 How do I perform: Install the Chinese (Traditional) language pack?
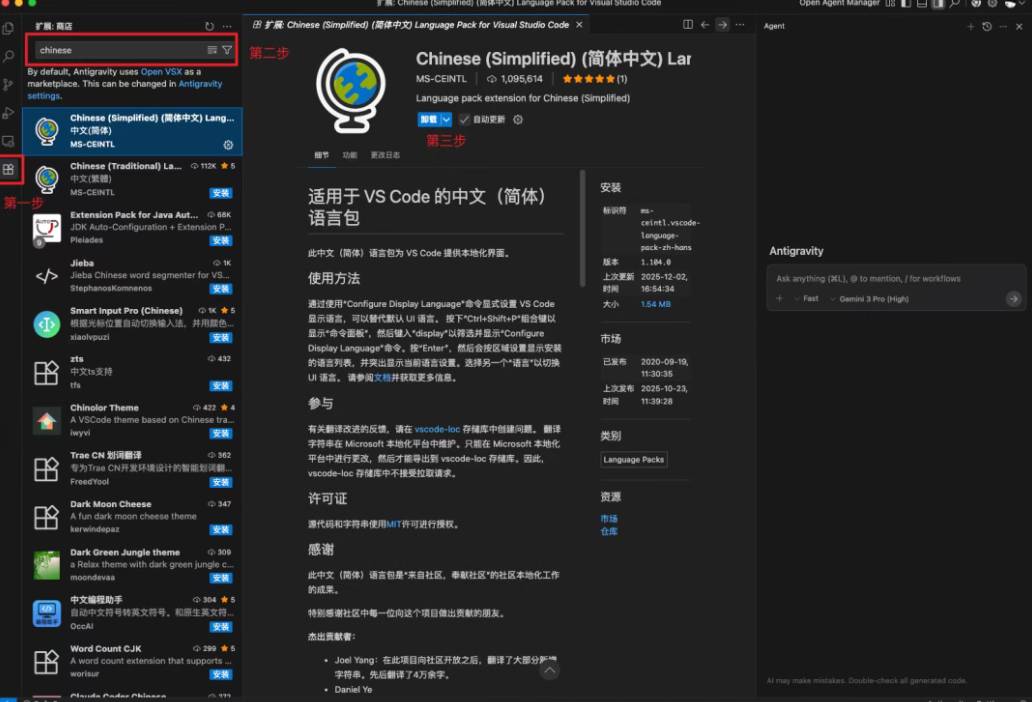[x=221, y=193]
